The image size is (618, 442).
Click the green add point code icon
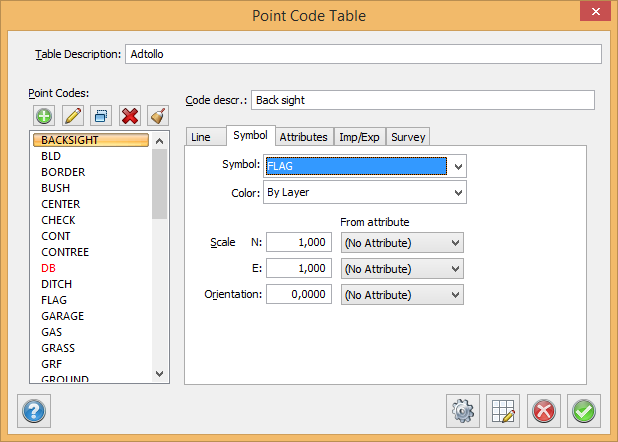click(43, 115)
